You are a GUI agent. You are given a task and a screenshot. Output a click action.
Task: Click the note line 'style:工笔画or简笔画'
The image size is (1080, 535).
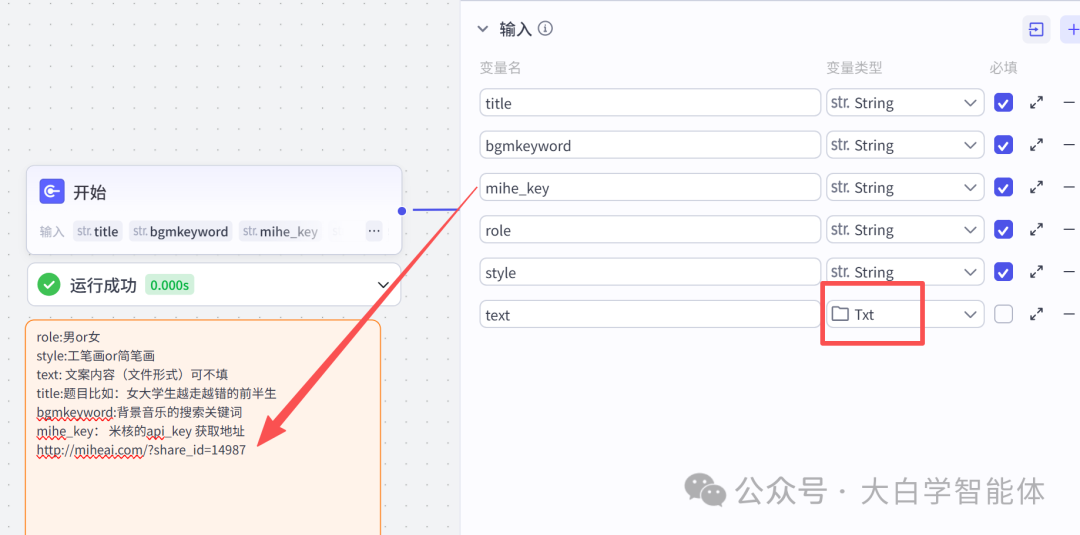coord(96,356)
